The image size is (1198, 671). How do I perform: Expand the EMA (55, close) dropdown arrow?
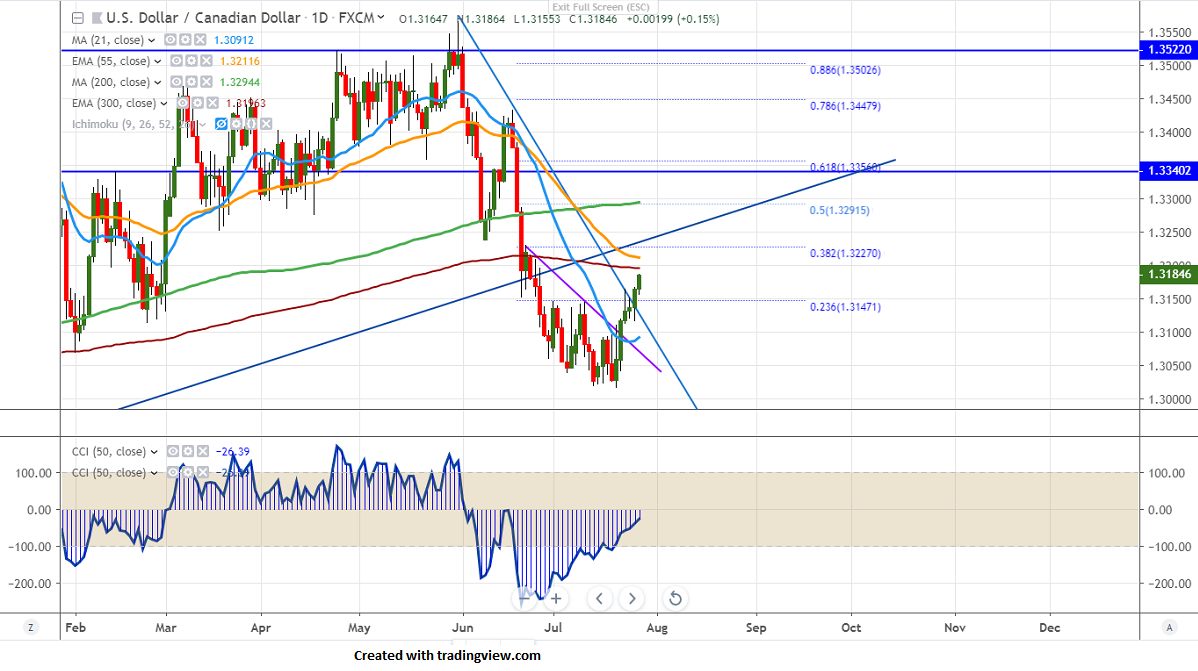pos(158,62)
